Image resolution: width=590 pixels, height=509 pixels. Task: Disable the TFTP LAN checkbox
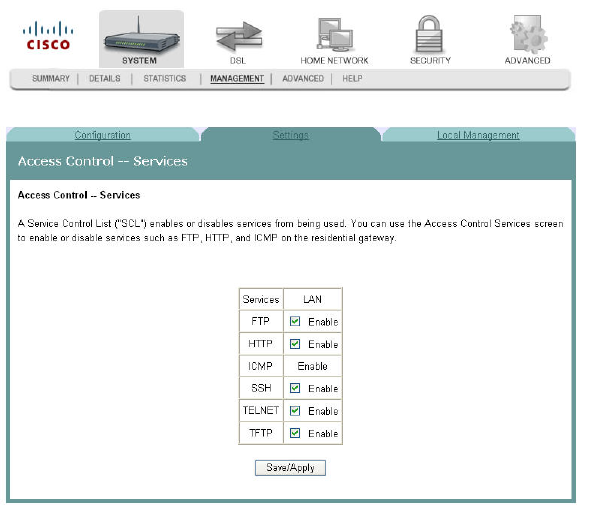click(x=295, y=433)
